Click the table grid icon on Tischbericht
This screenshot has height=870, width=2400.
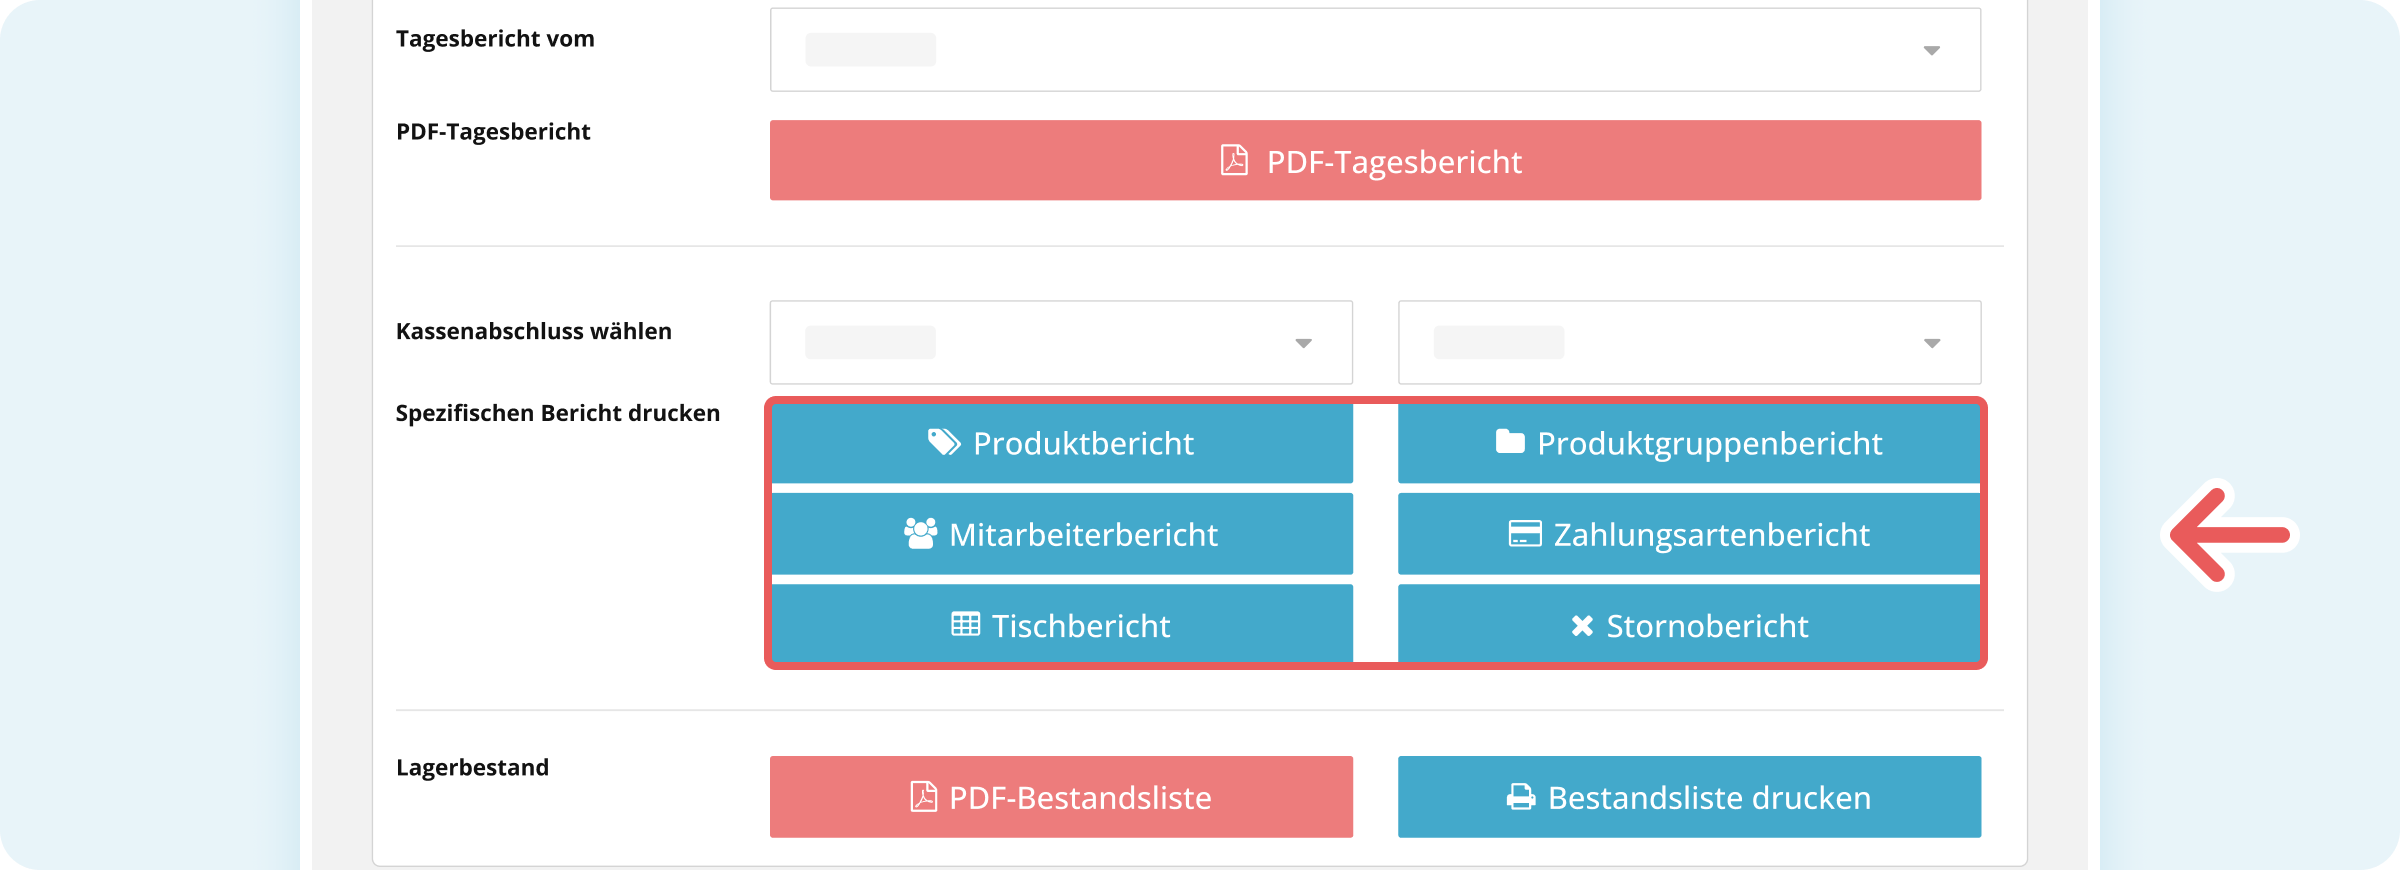965,626
